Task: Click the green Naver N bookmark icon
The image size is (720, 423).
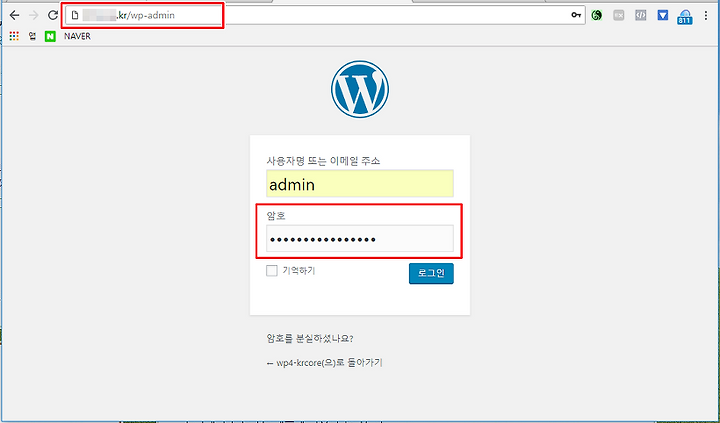Action: [50, 36]
